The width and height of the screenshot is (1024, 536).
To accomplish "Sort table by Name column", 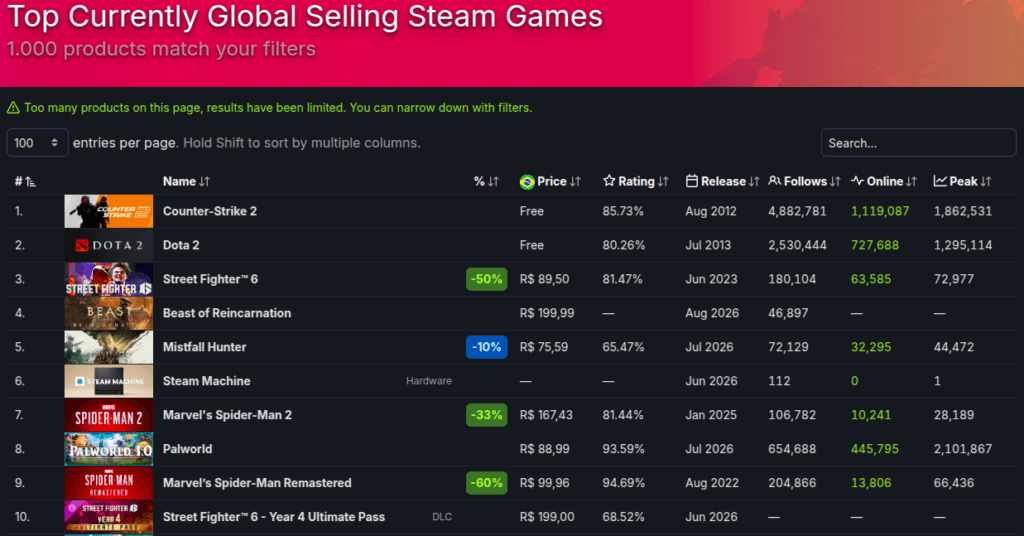I will coord(186,181).
